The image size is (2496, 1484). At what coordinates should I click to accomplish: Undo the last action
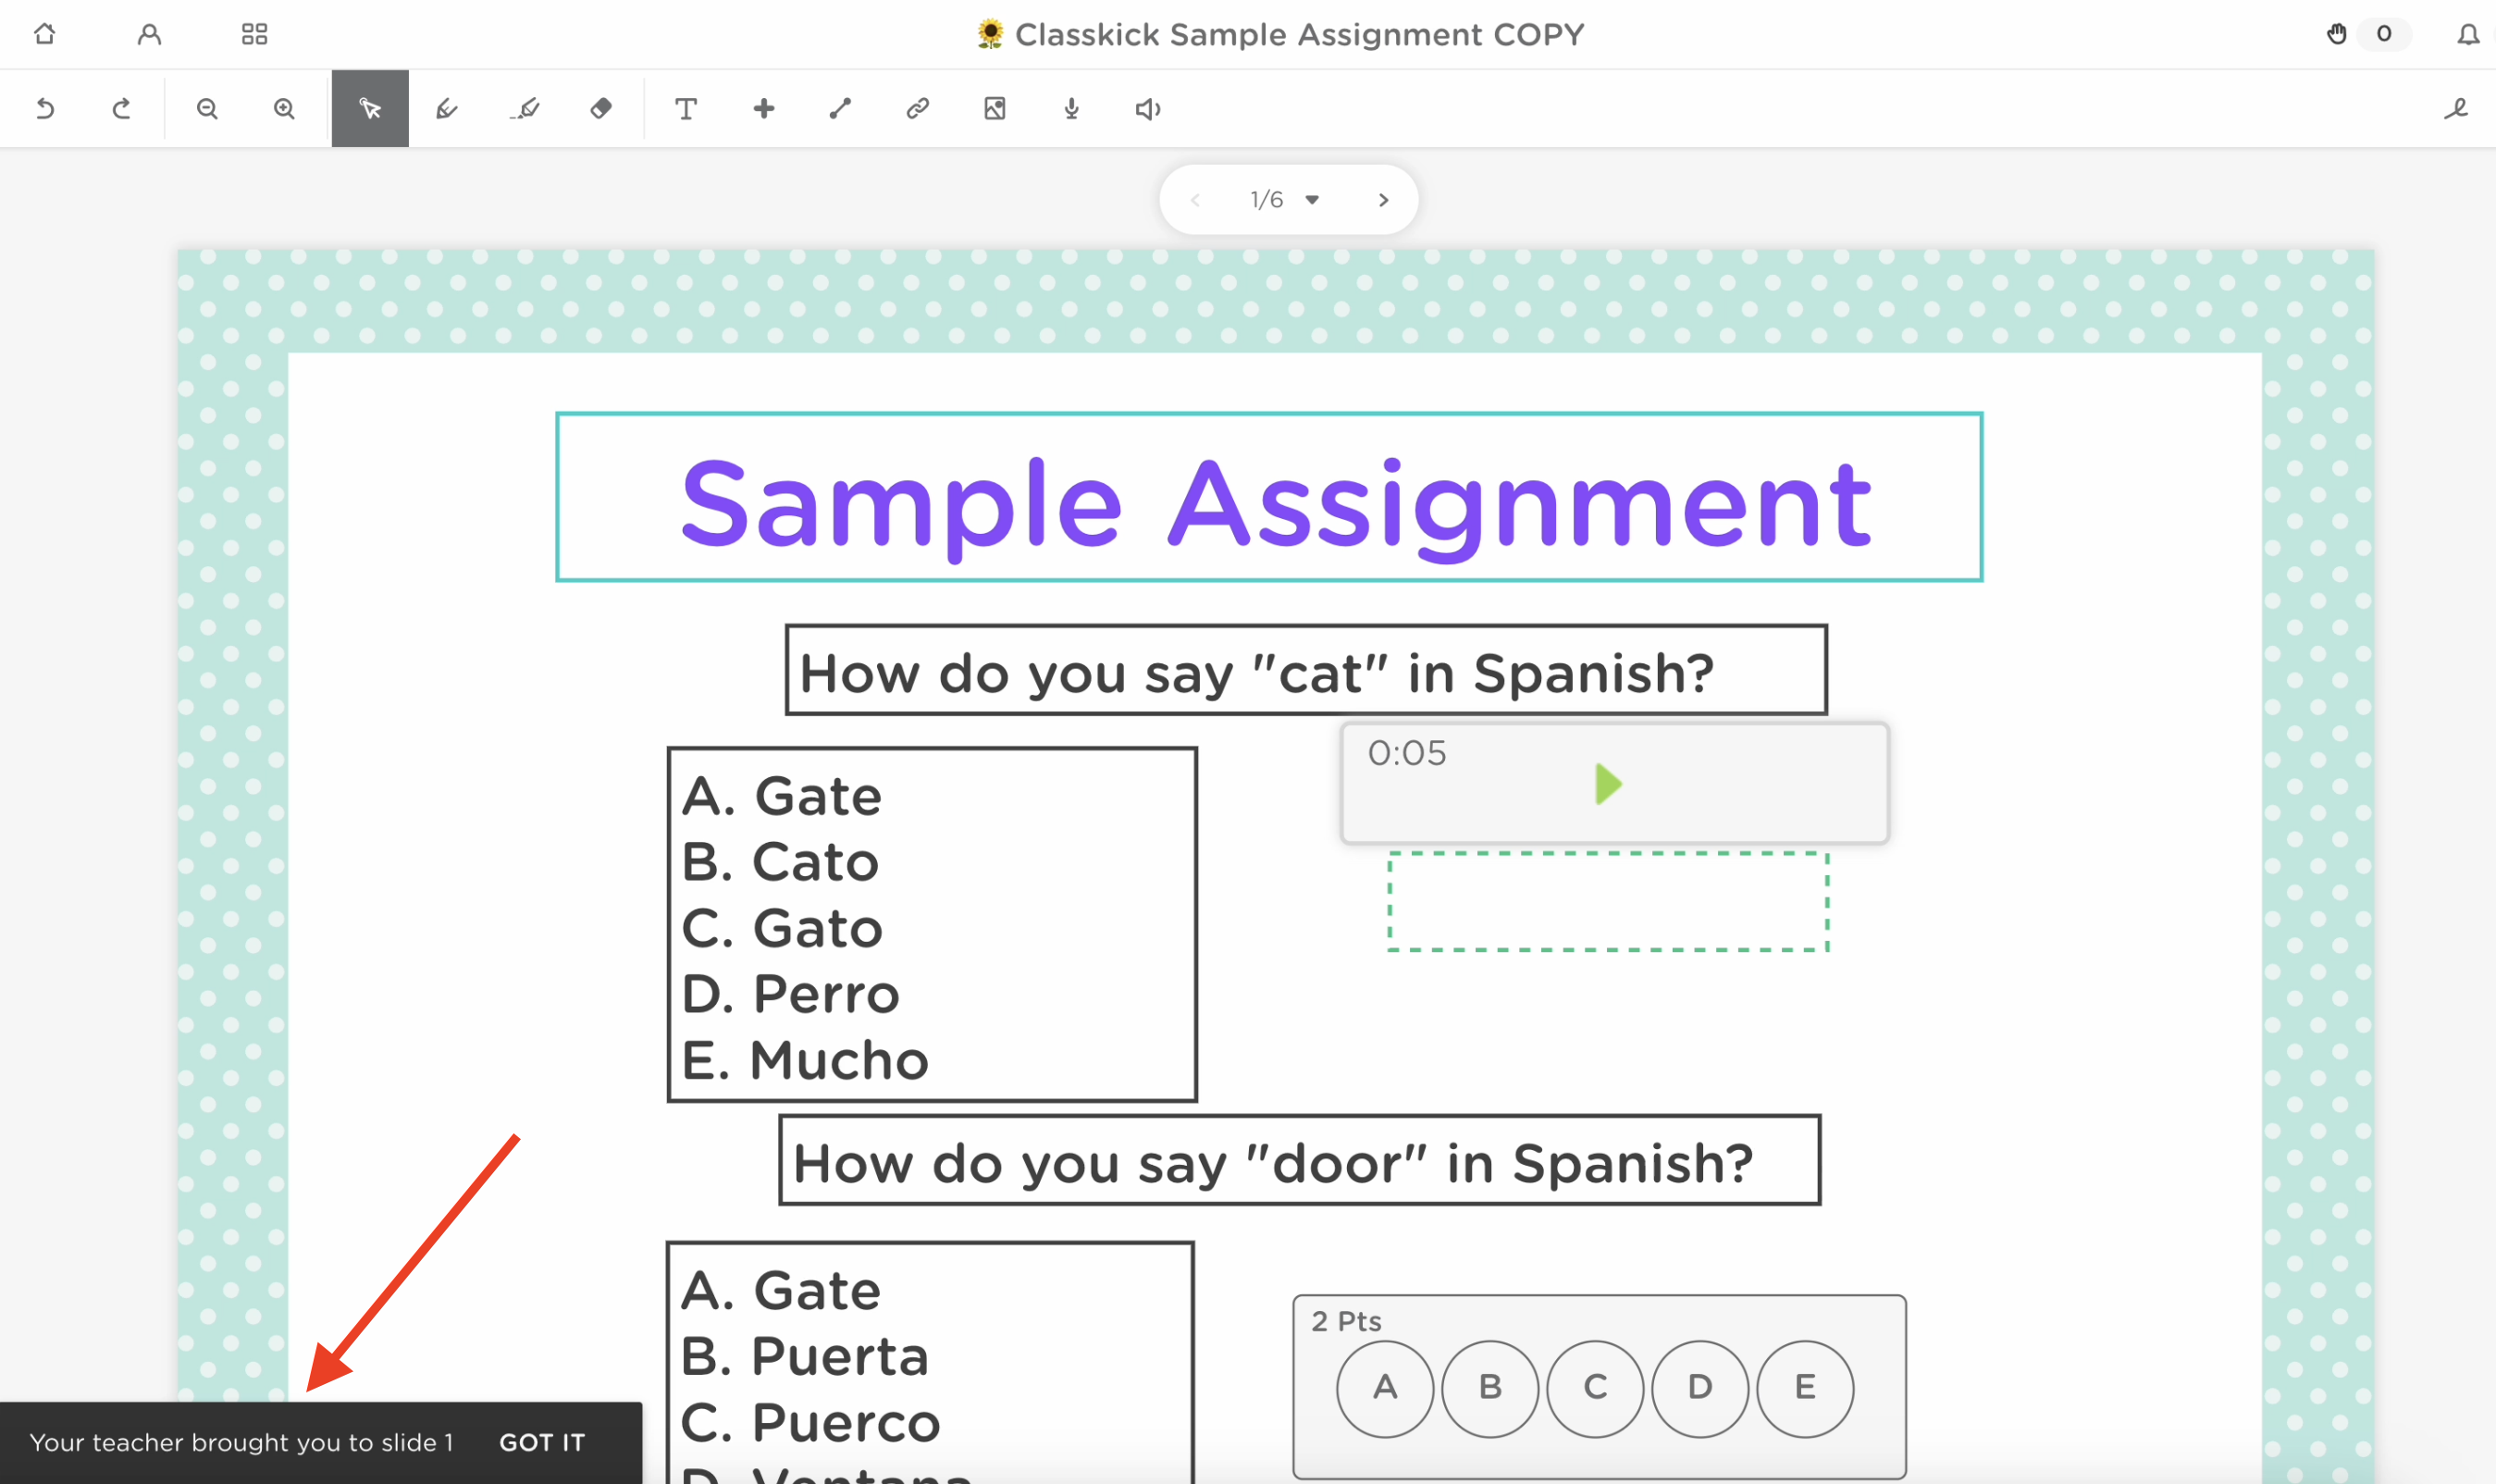click(x=45, y=108)
